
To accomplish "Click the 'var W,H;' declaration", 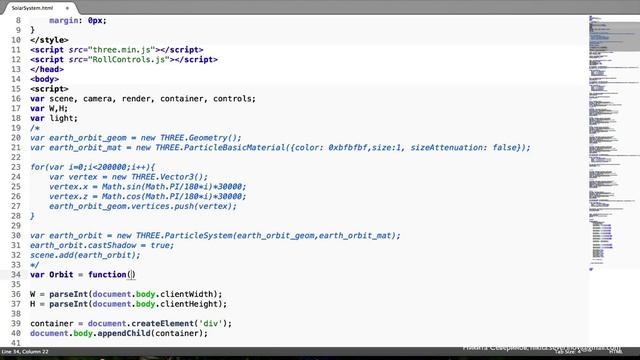I will click(x=49, y=109).
